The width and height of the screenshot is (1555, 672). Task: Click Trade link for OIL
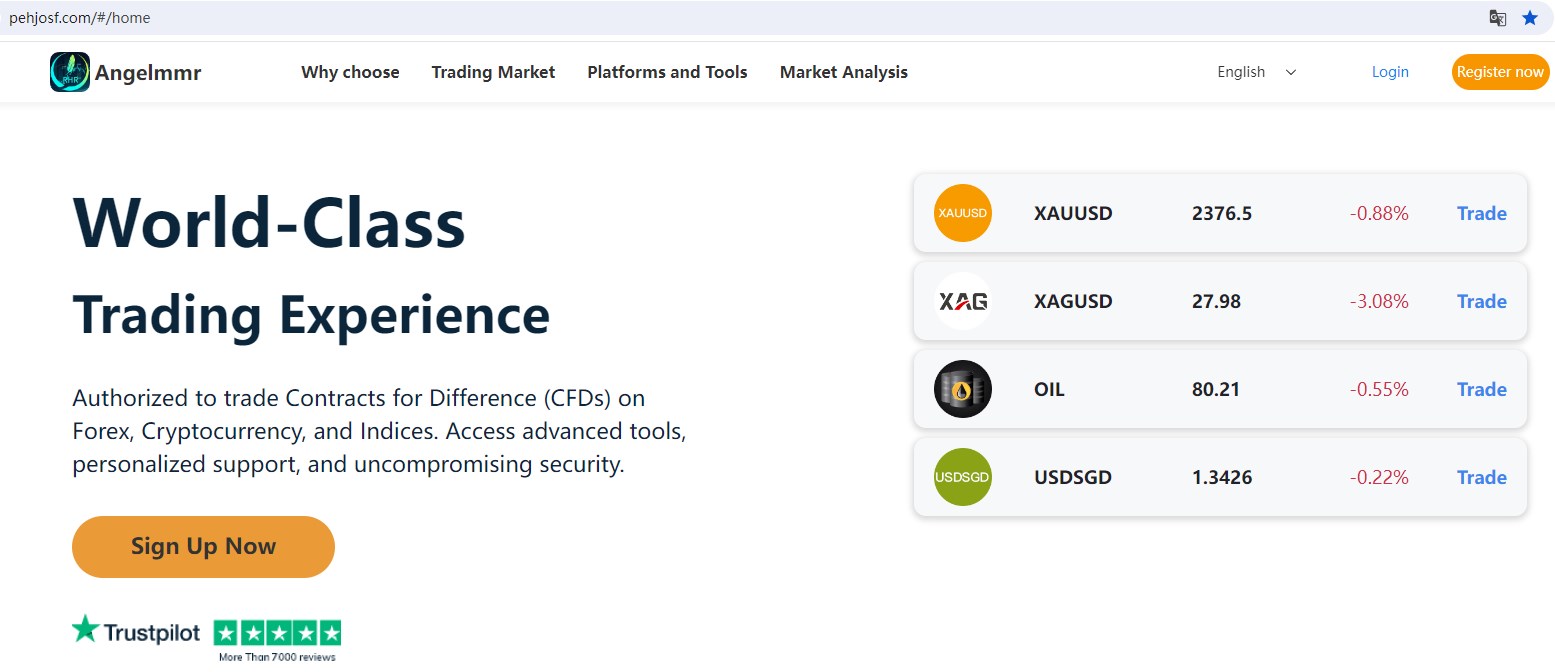1481,389
